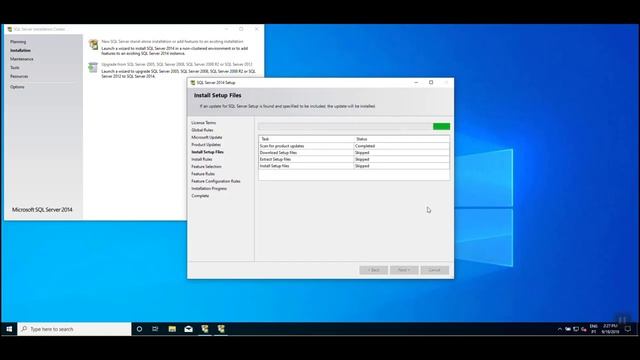
Task: Click the Status column header
Action: (x=401, y=139)
